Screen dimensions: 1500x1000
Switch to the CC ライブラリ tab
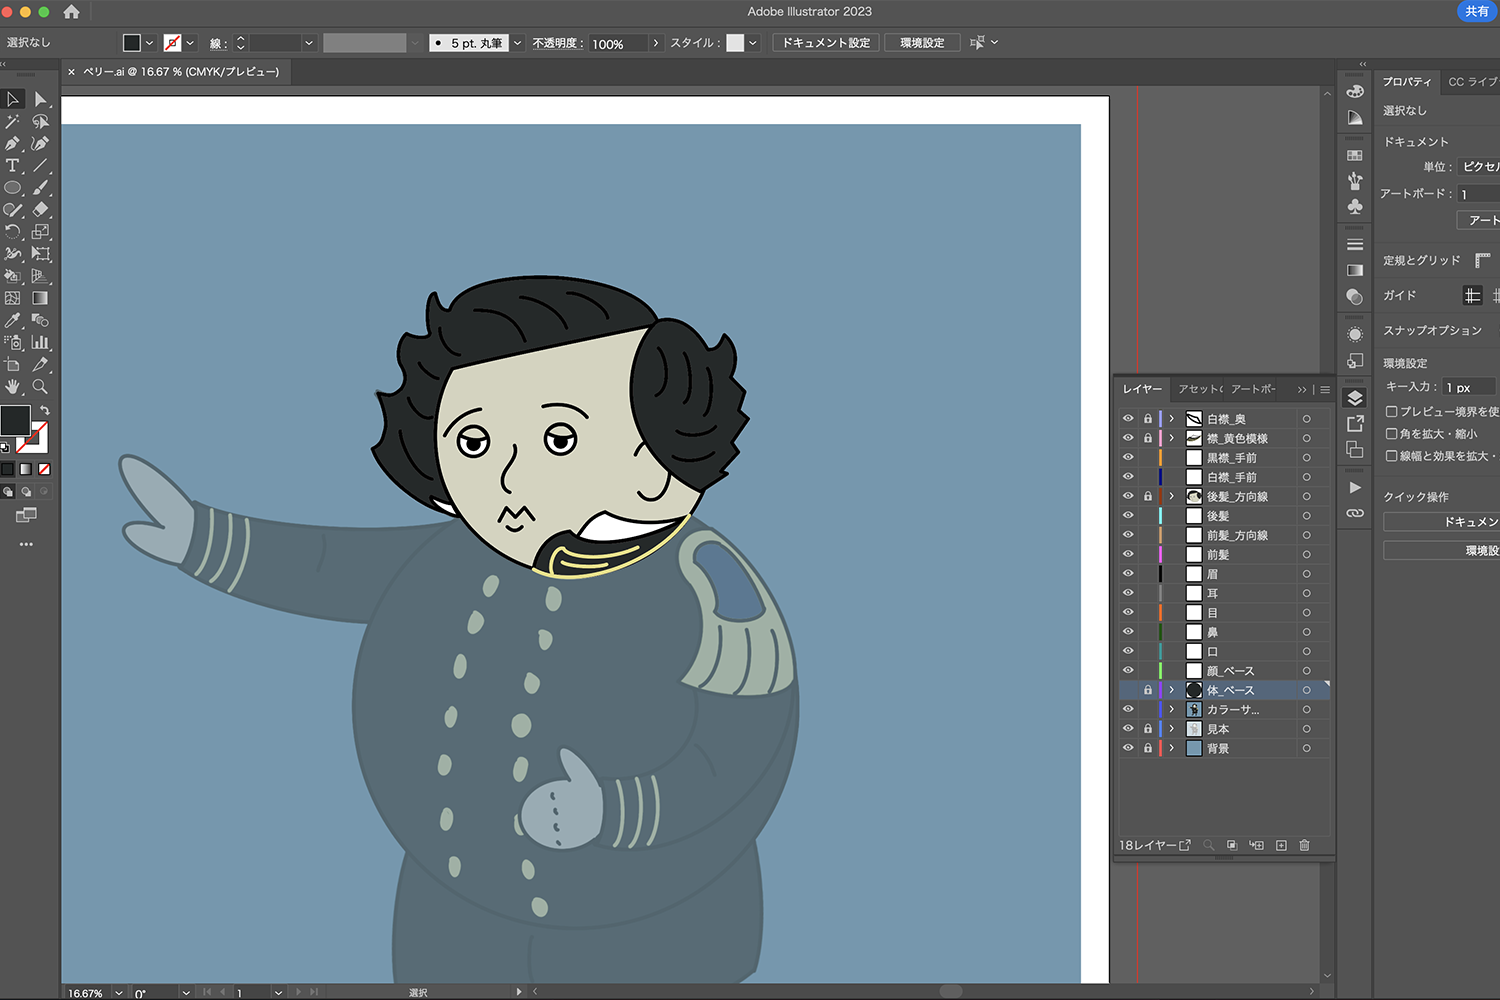pos(1473,82)
